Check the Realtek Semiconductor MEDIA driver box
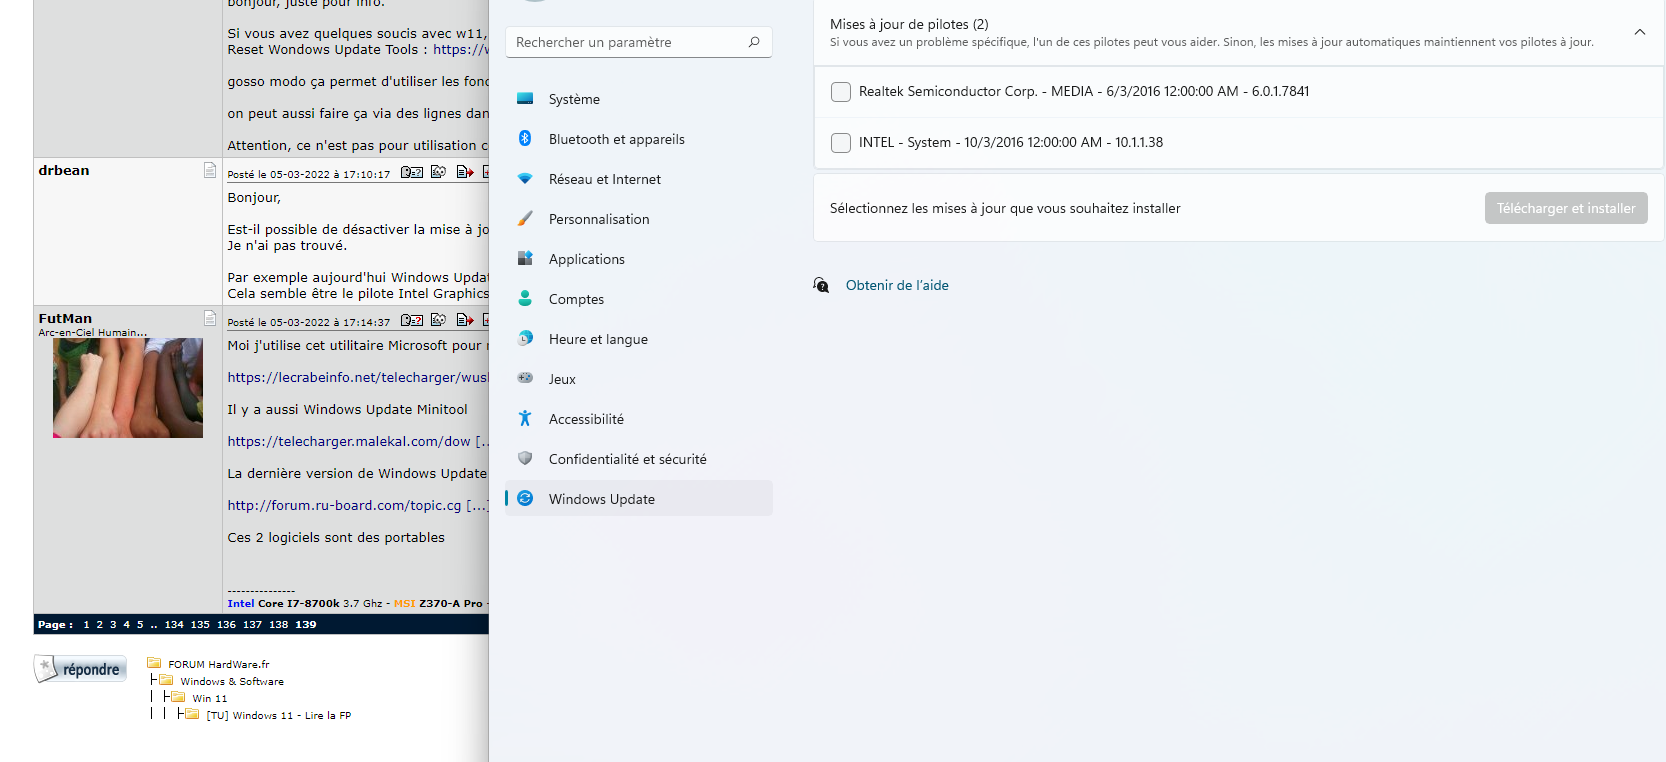This screenshot has height=762, width=1666. [x=841, y=92]
